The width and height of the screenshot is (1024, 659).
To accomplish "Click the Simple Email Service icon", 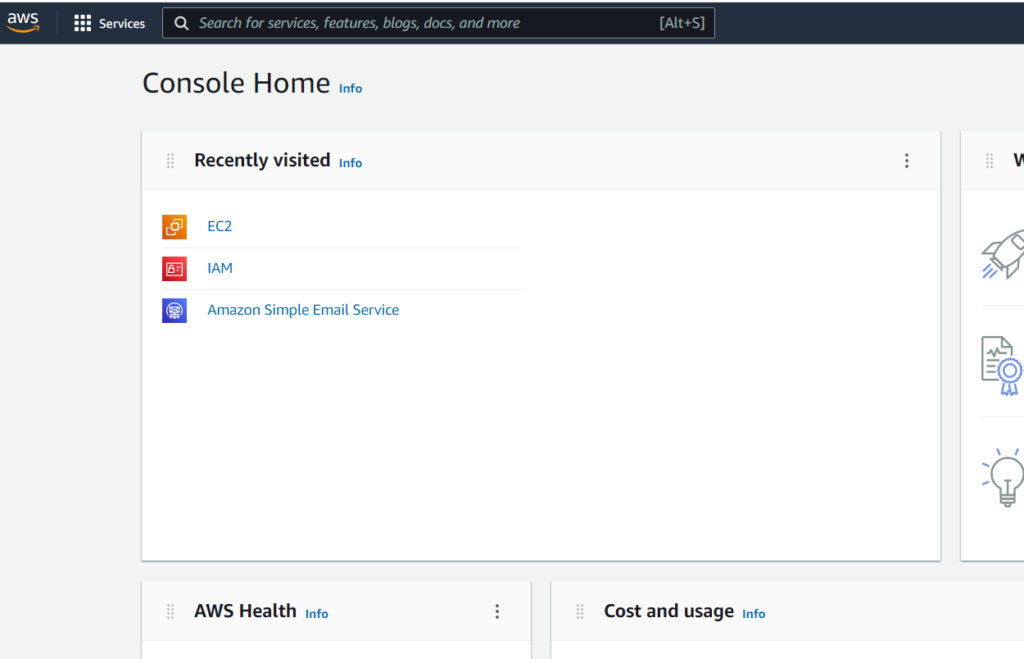I will coord(174,310).
